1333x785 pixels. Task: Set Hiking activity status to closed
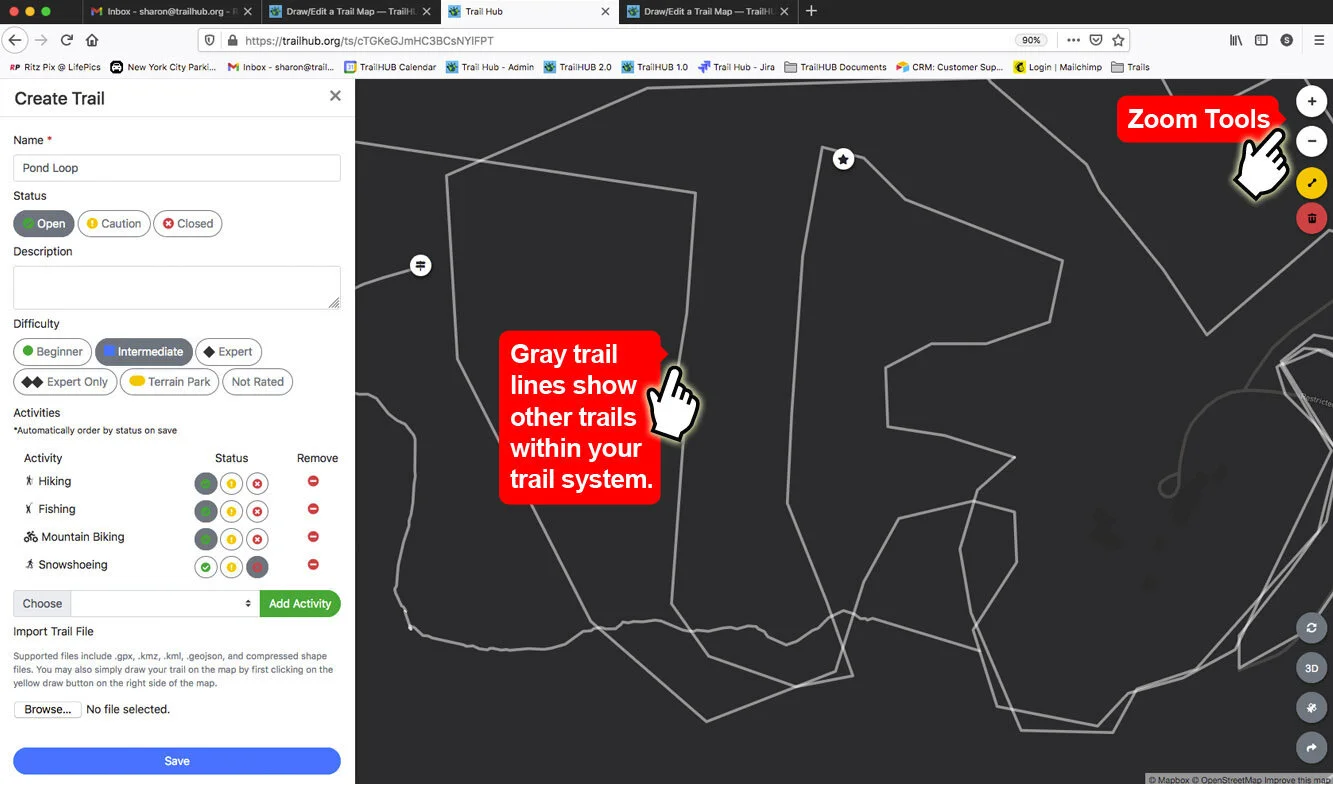click(x=257, y=484)
